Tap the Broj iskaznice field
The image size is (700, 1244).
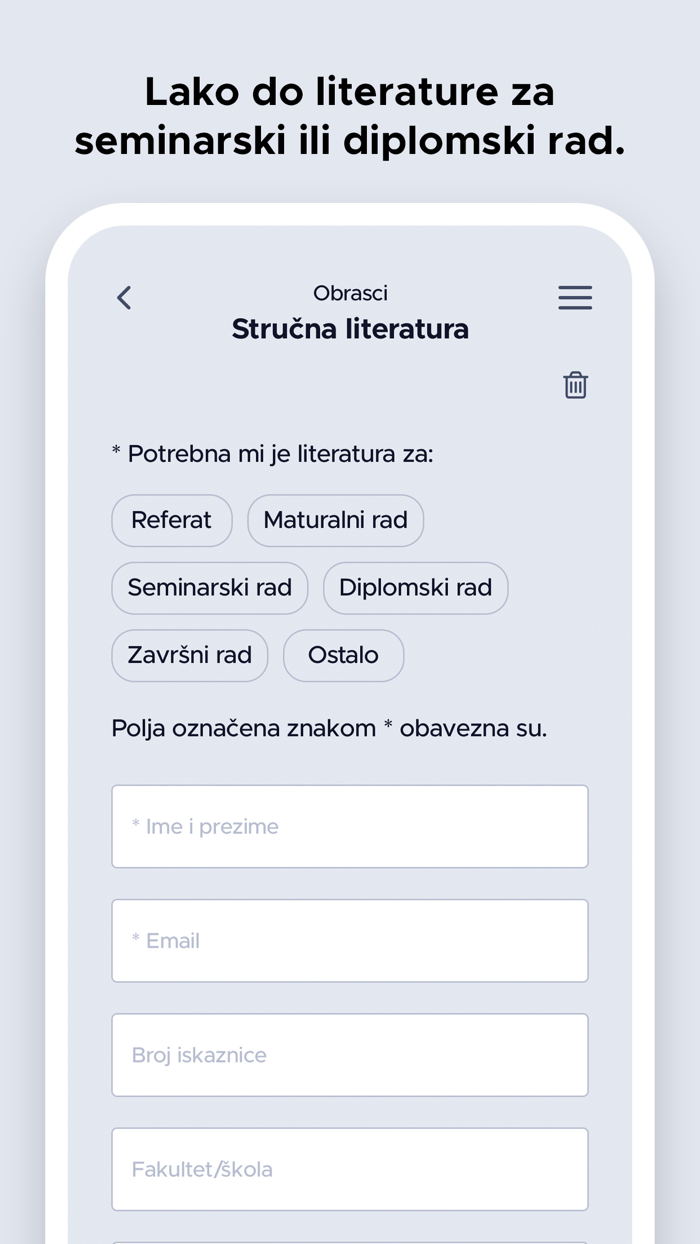tap(350, 1055)
